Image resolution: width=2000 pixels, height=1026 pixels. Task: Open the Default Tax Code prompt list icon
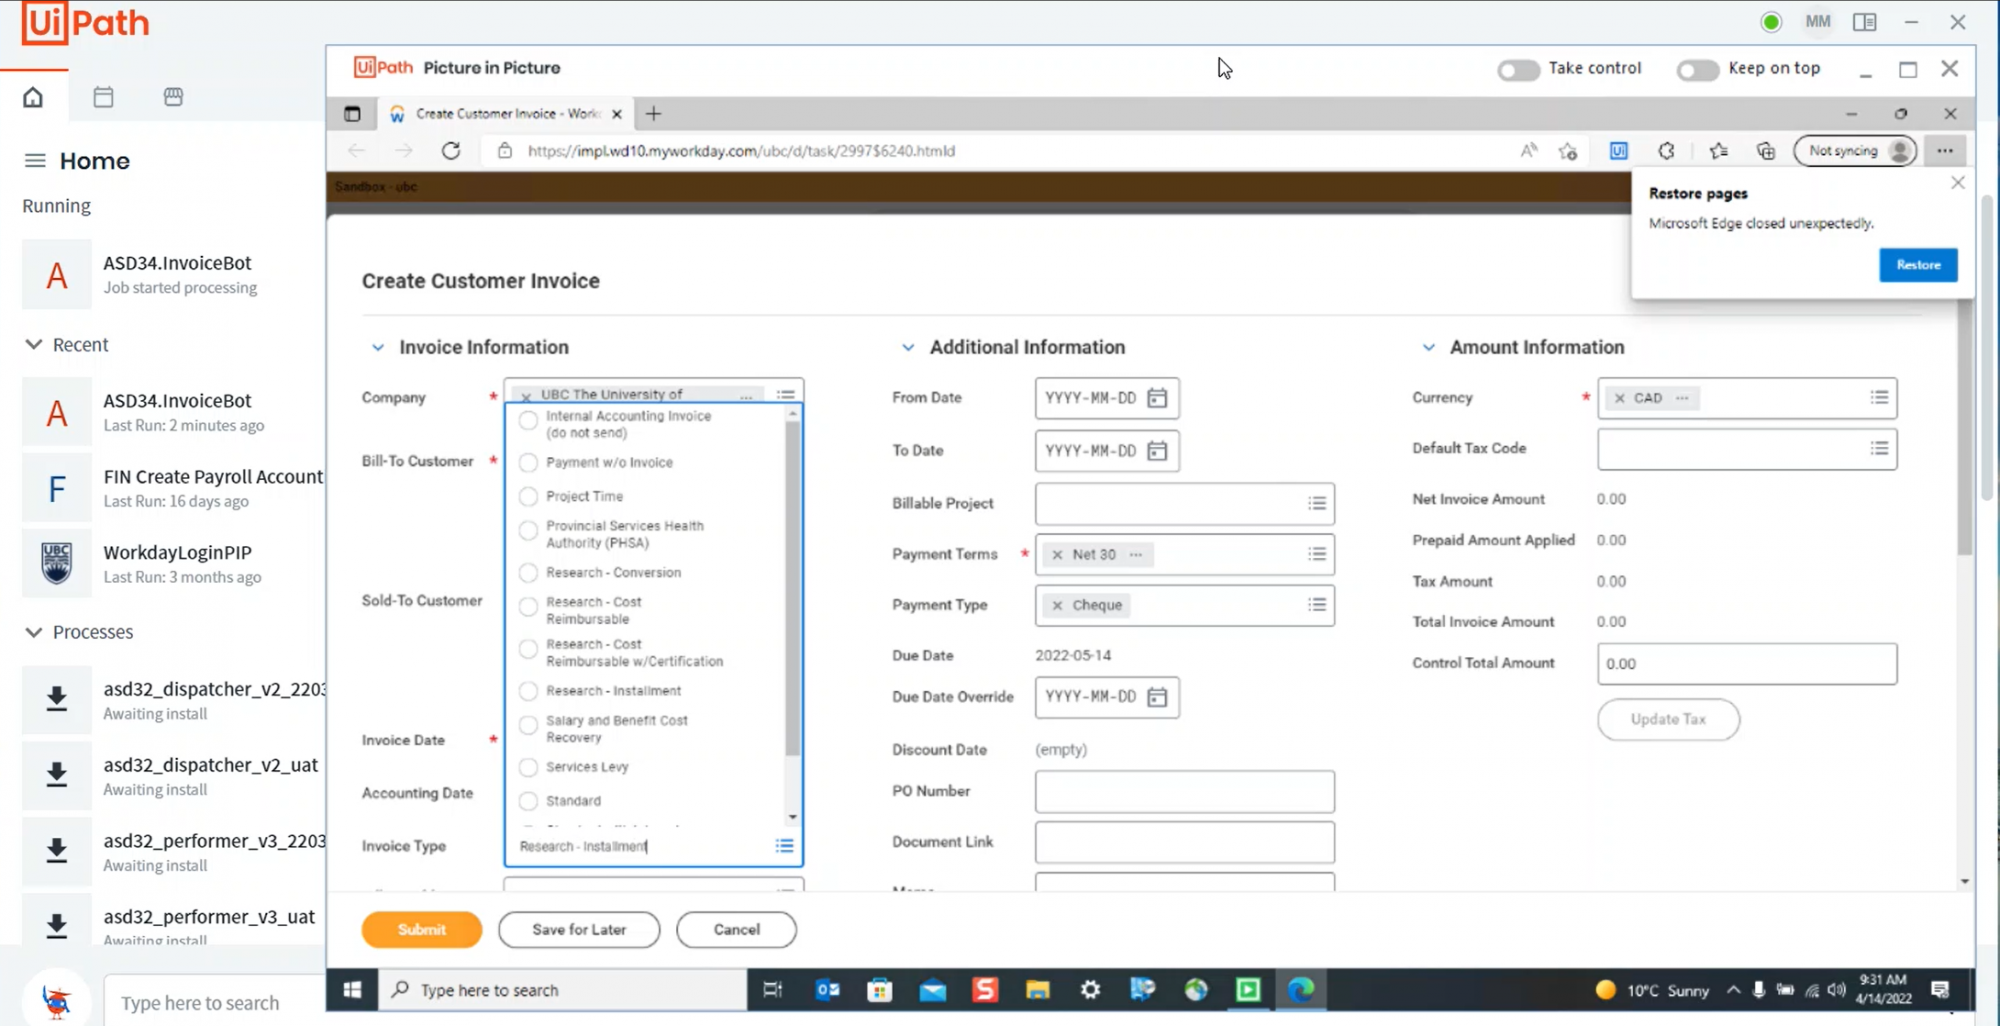click(1879, 449)
